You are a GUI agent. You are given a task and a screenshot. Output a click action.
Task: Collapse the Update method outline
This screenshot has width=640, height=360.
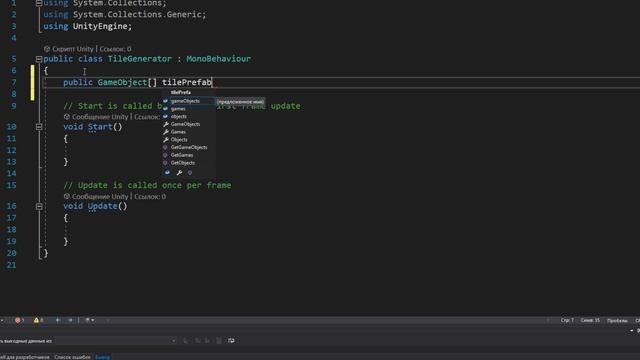(39, 207)
